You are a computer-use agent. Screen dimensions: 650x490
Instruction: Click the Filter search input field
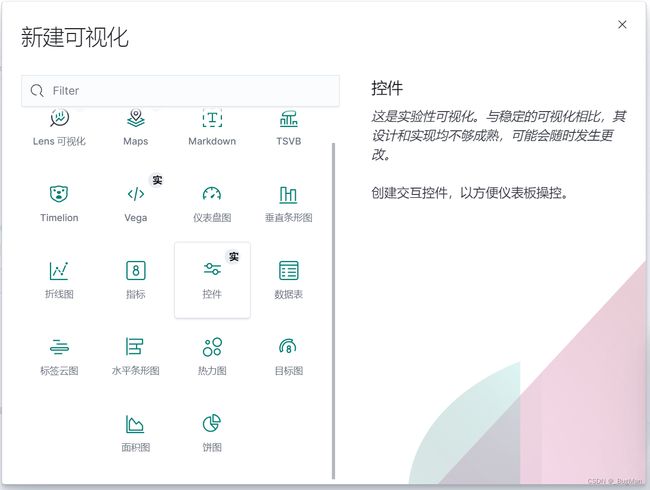190,91
